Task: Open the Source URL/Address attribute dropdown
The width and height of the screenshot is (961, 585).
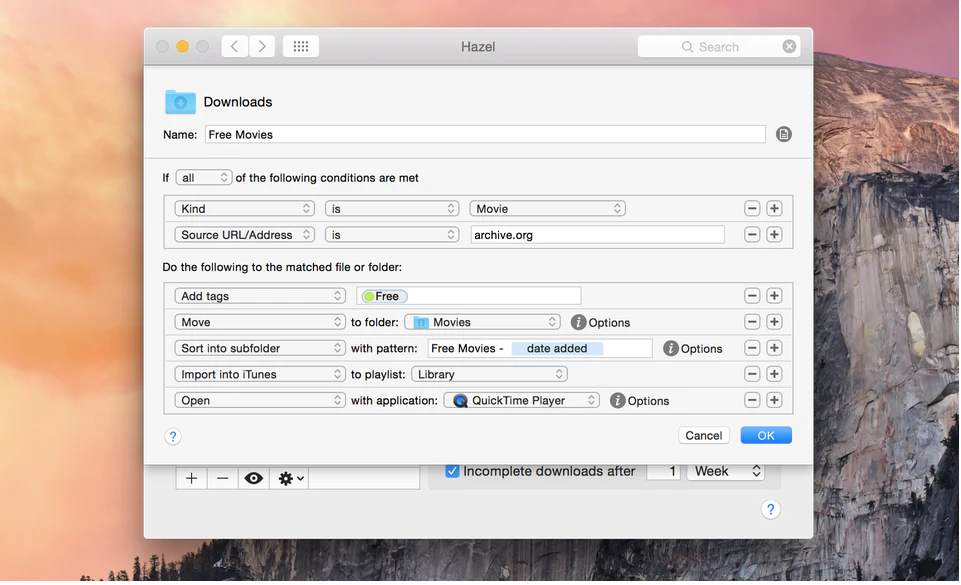Action: click(x=245, y=235)
